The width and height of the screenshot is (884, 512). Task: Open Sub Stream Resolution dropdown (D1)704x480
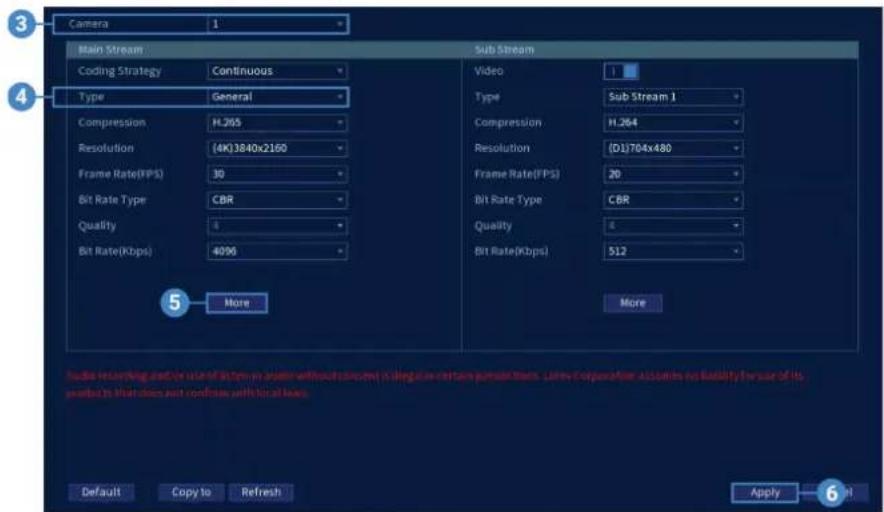pos(673,148)
